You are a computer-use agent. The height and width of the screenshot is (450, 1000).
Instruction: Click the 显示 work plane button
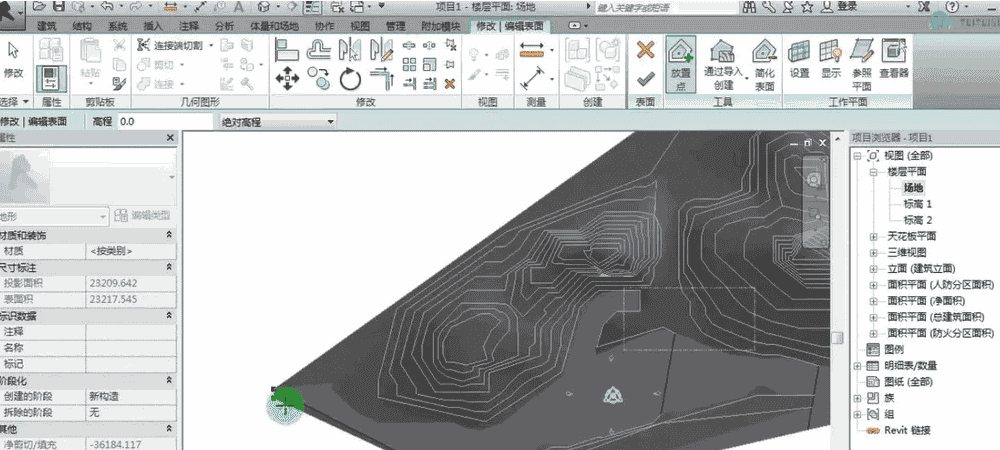(x=830, y=57)
